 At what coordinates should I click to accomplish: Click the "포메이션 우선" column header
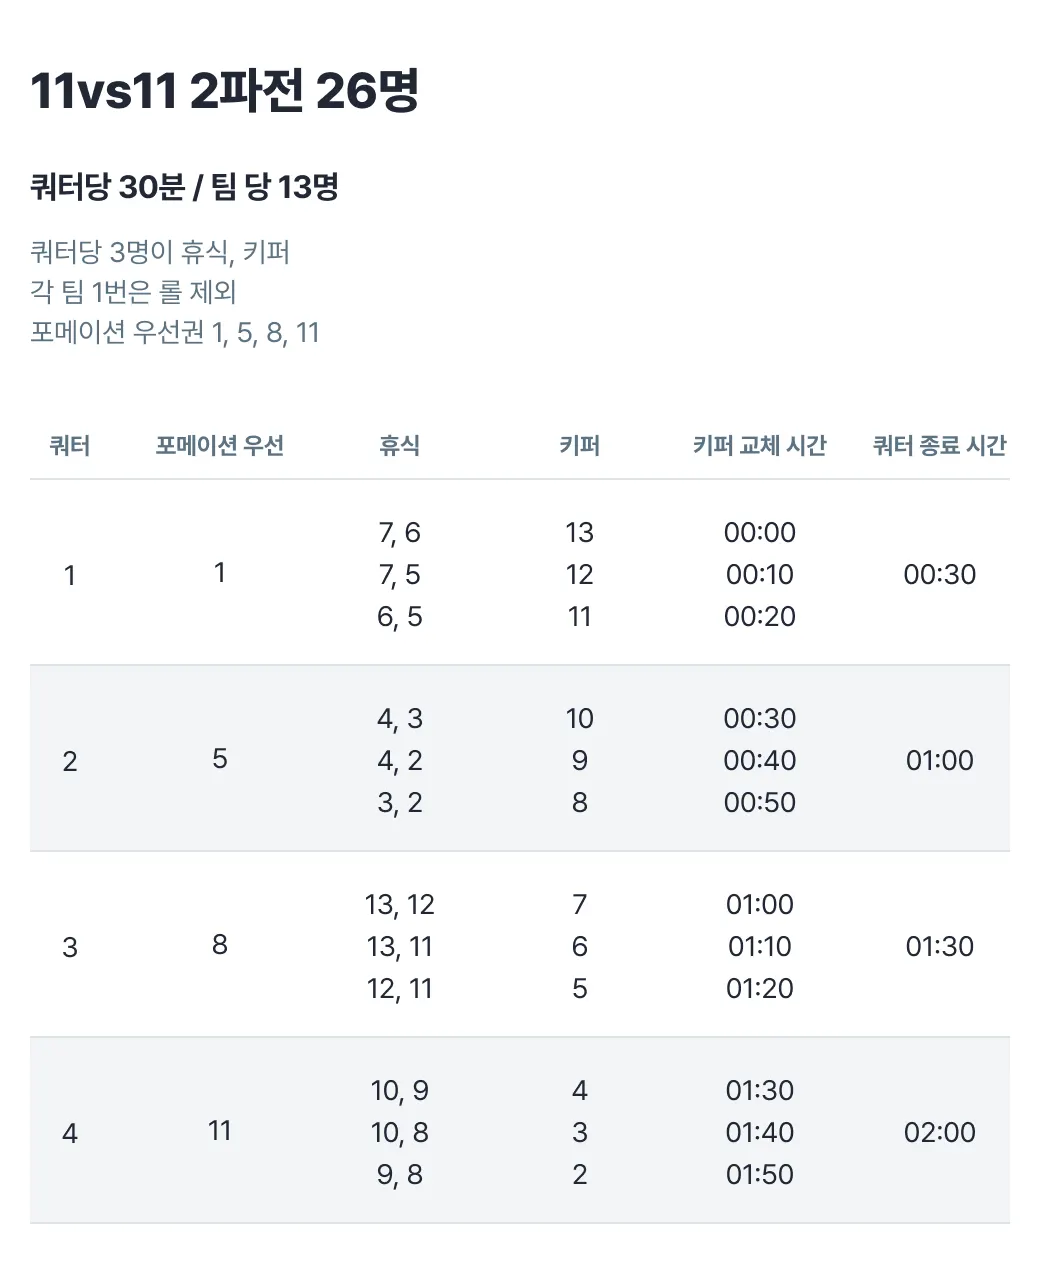pos(220,446)
